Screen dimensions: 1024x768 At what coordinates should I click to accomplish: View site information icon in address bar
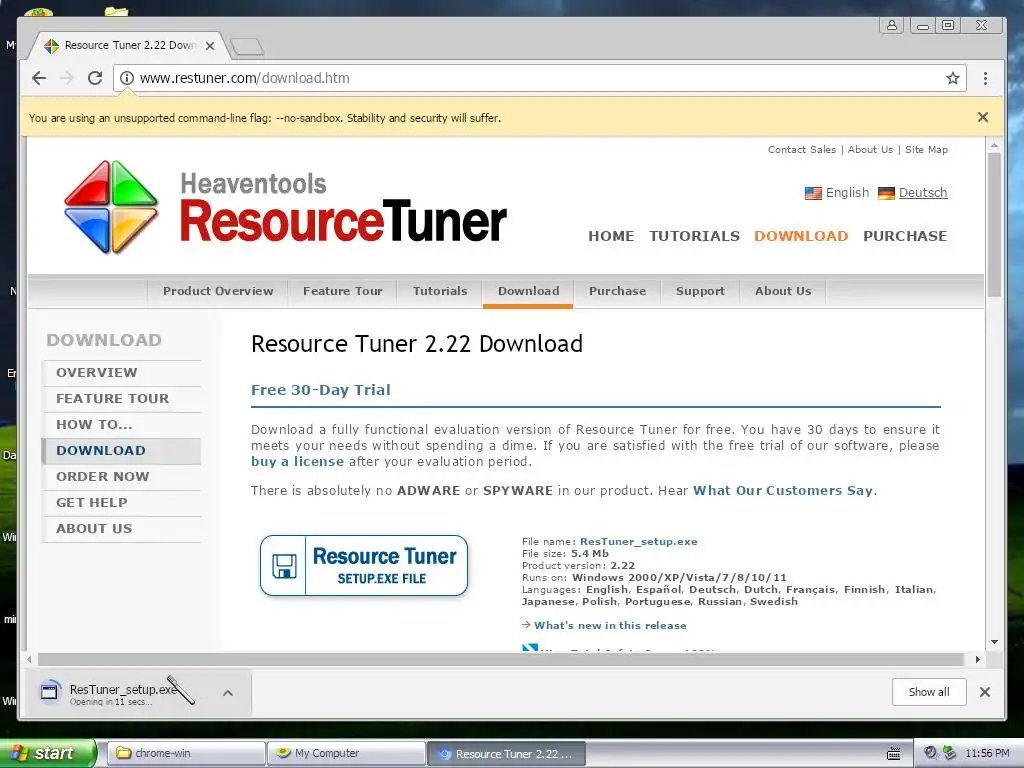tap(127, 78)
